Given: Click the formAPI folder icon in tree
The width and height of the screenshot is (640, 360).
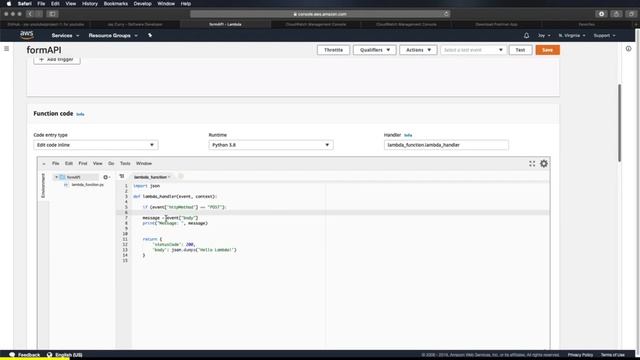Looking at the screenshot, I should [62, 177].
